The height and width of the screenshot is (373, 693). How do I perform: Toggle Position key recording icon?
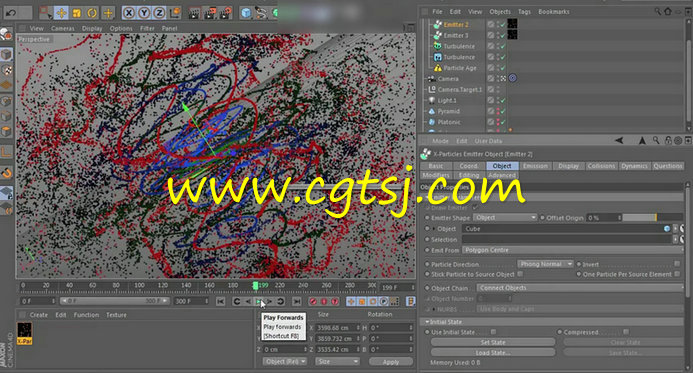point(351,301)
